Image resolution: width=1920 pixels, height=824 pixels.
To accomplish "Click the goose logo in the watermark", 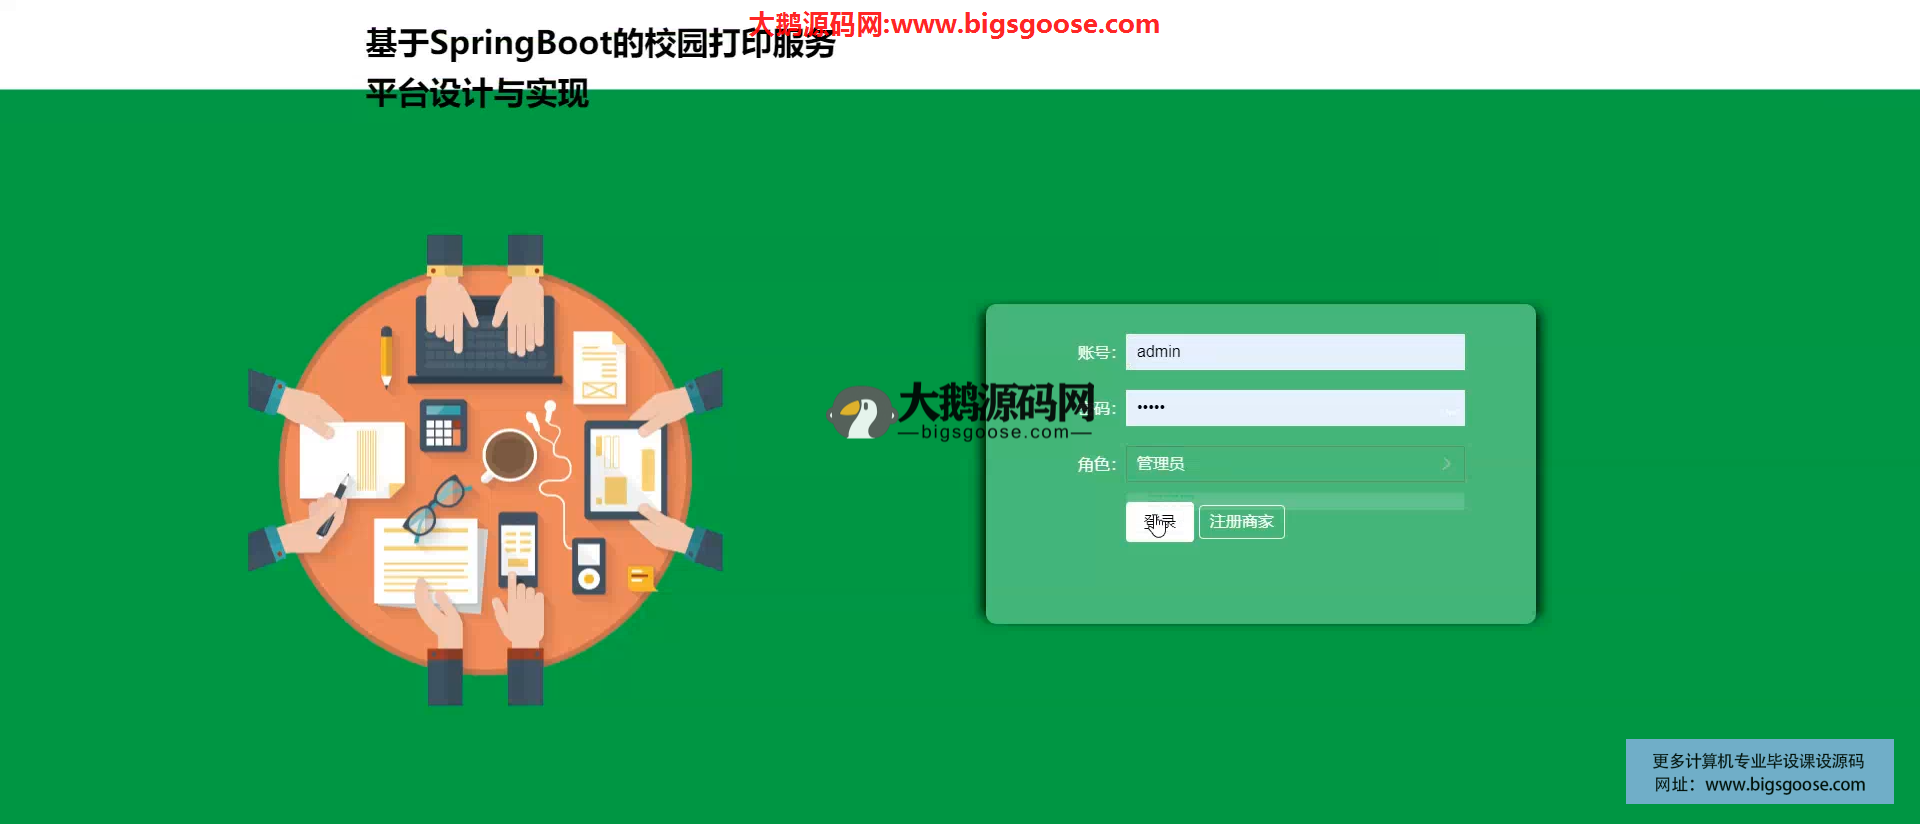I will (860, 413).
